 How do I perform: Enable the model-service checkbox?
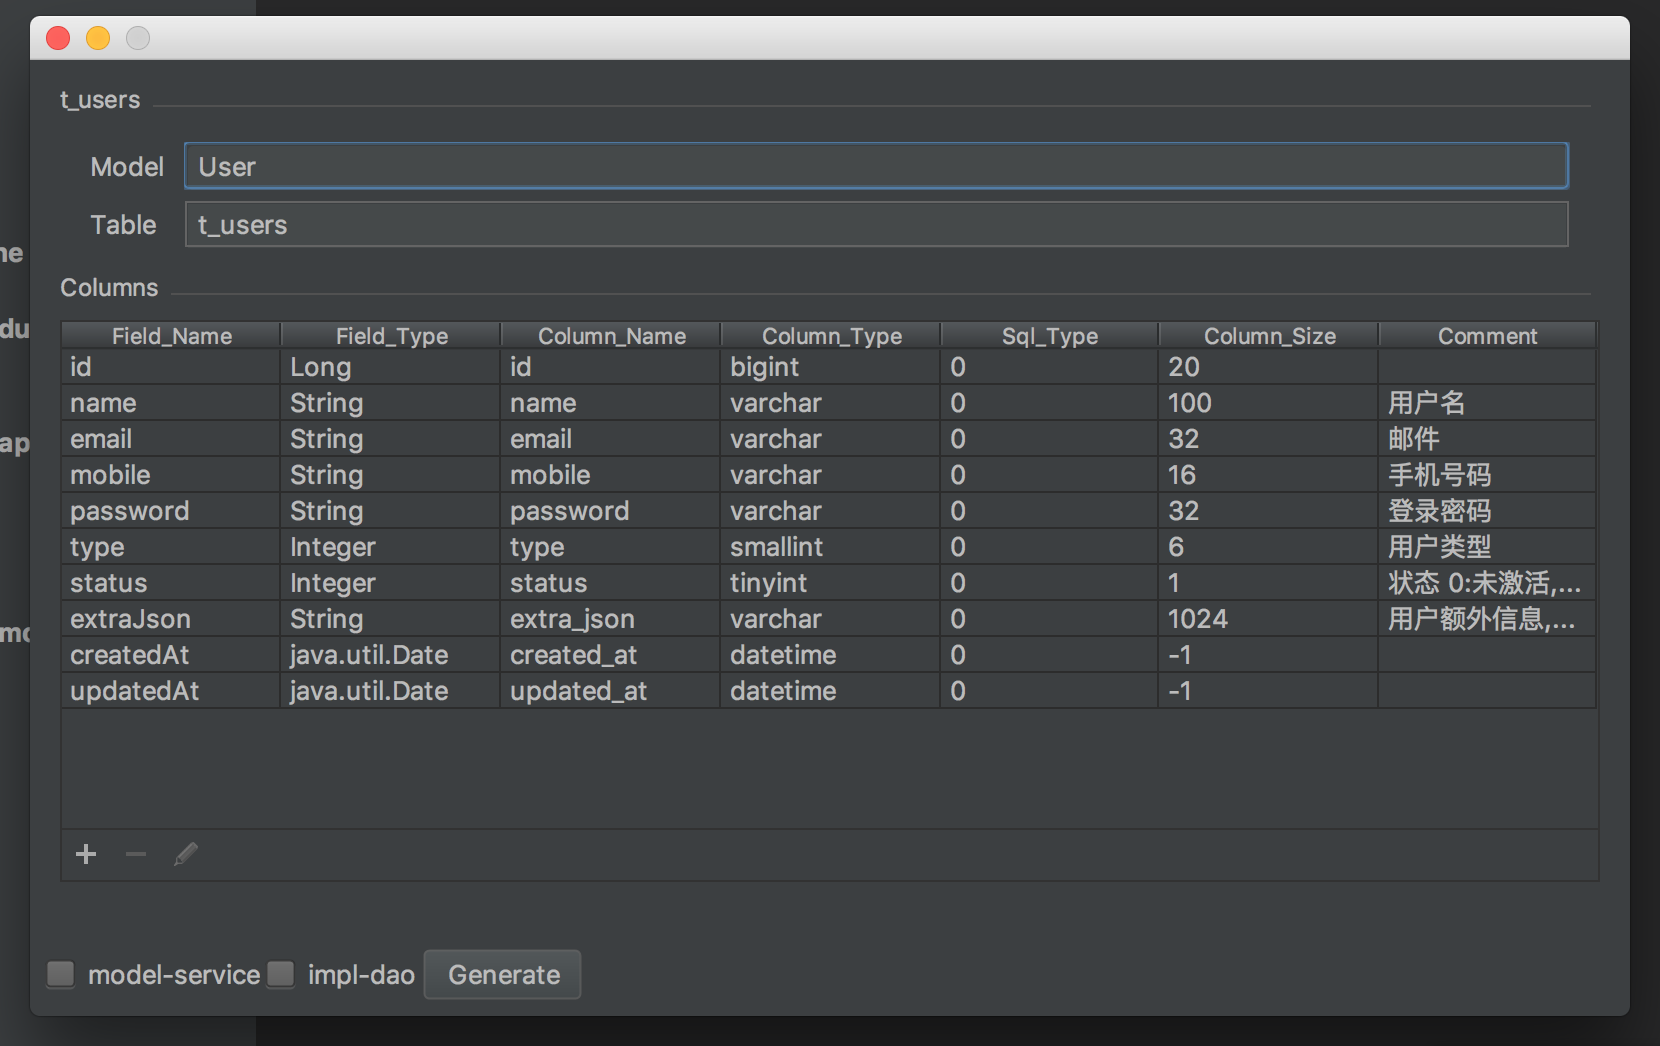(61, 974)
